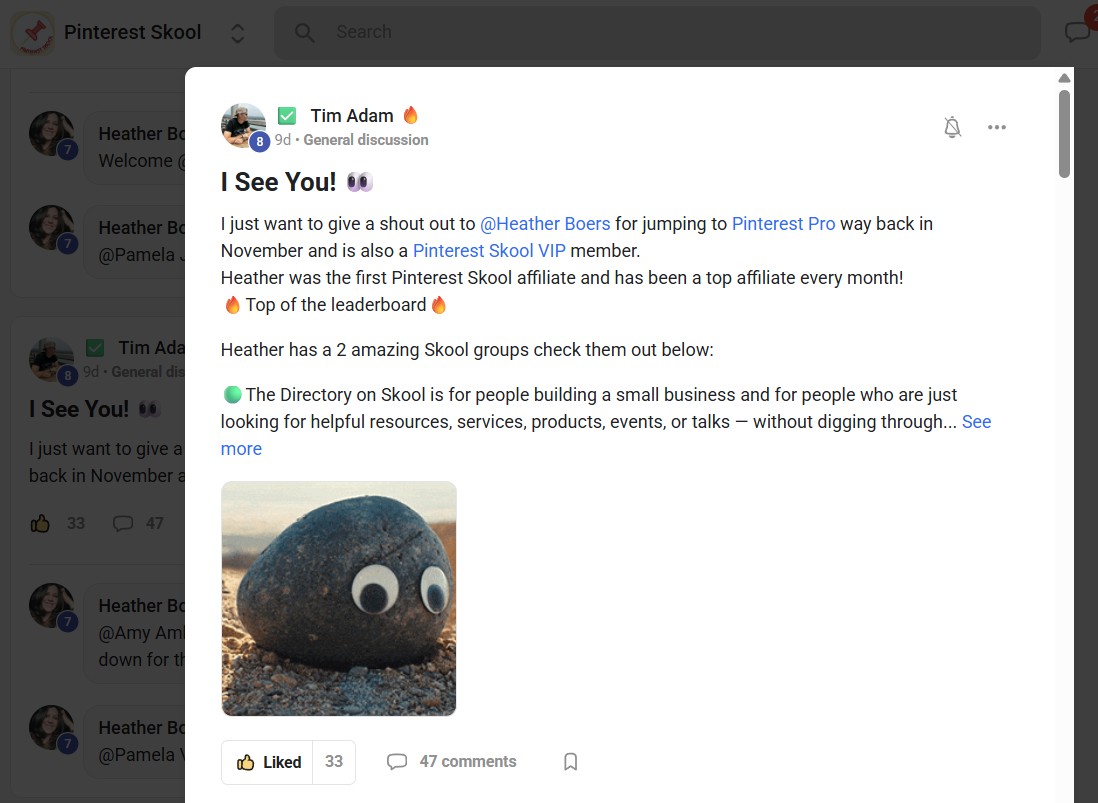This screenshot has height=803, width=1098.
Task: Click the background feed thumbs-up icon
Action: coord(40,523)
